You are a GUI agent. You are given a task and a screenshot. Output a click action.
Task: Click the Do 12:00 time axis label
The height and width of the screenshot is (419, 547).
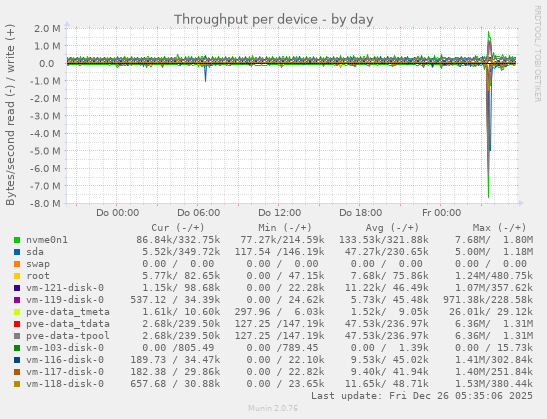(279, 213)
